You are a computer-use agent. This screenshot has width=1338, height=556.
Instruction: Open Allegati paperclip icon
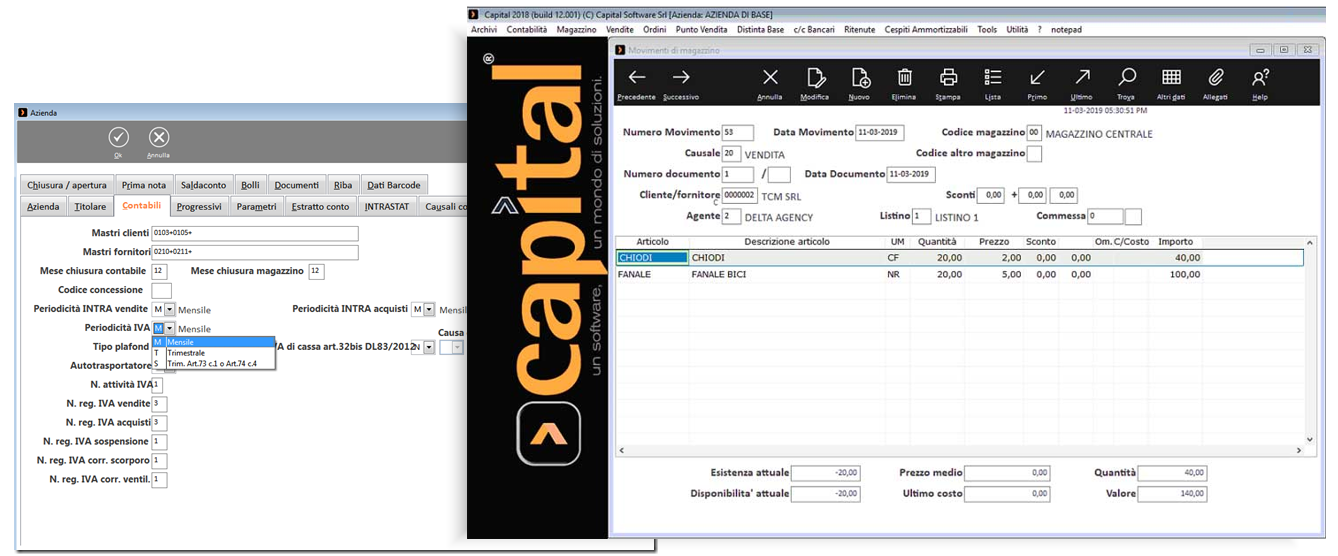point(1216,77)
